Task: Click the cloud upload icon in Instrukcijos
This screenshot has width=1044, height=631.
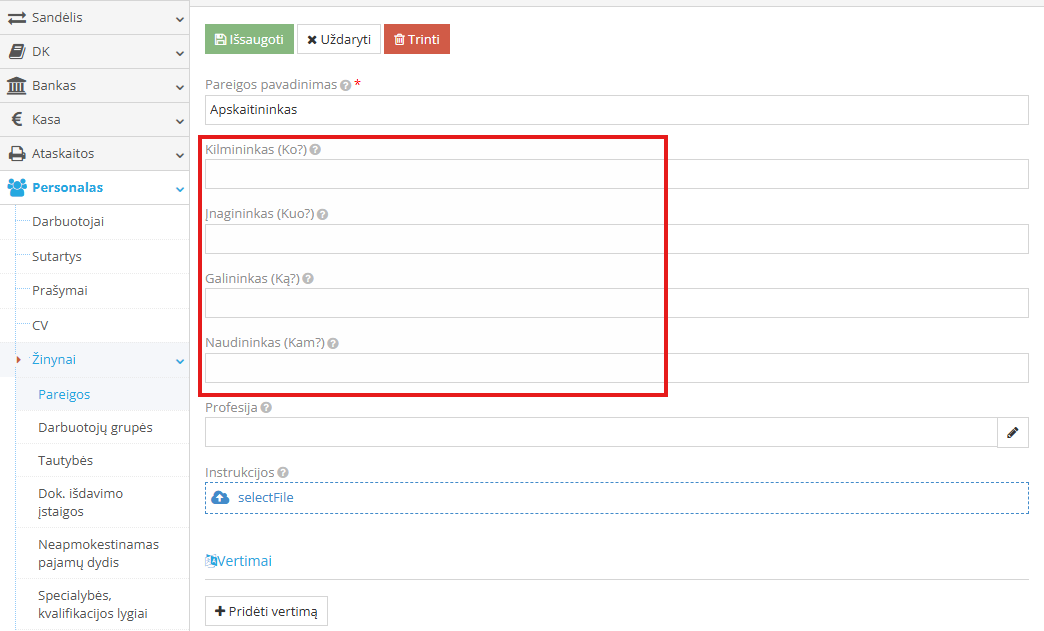Action: 220,497
